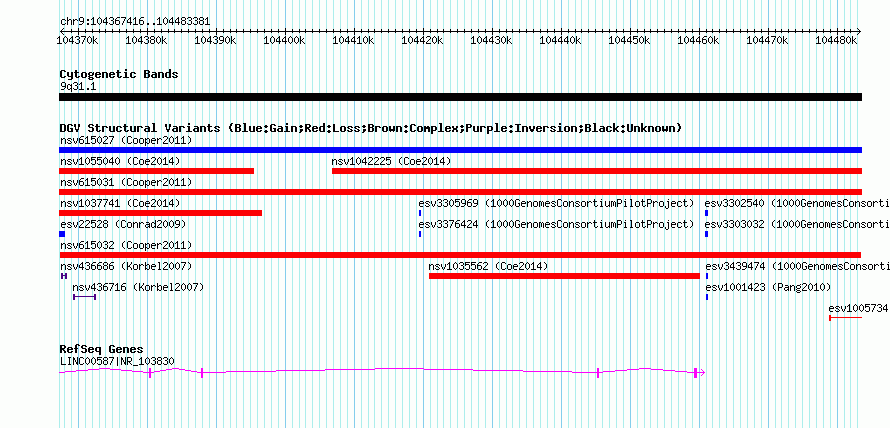Image resolution: width=890 pixels, height=428 pixels.
Task: Select the red bar under nsv615032
Action: click(x=460, y=255)
